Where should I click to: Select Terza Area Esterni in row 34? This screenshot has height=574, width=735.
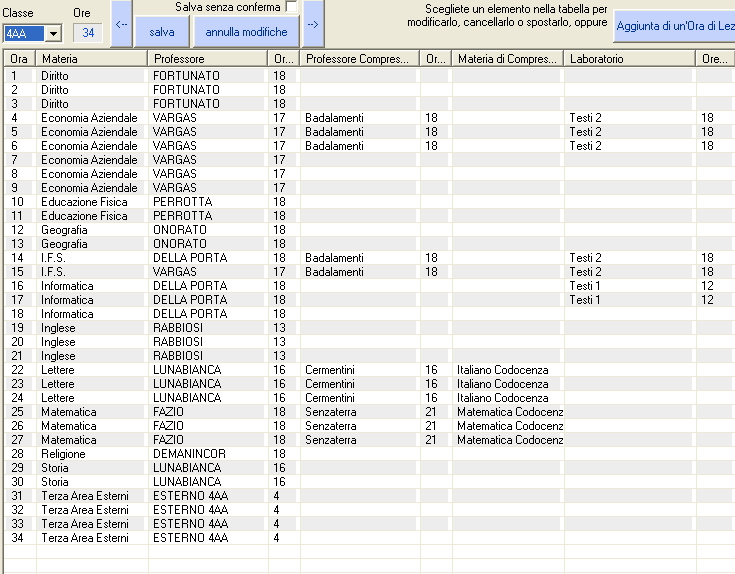85,538
